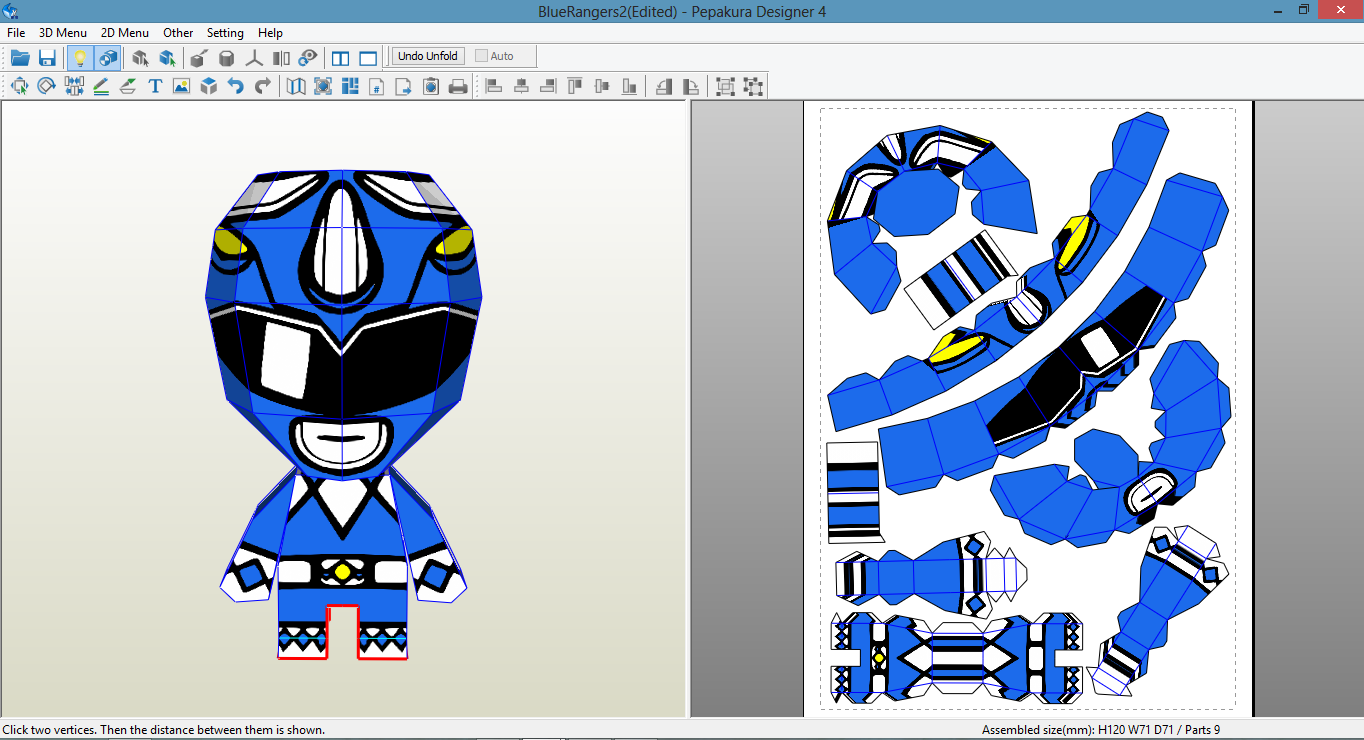
Task: Click the Pepakura app icon in title bar
Action: [10, 10]
